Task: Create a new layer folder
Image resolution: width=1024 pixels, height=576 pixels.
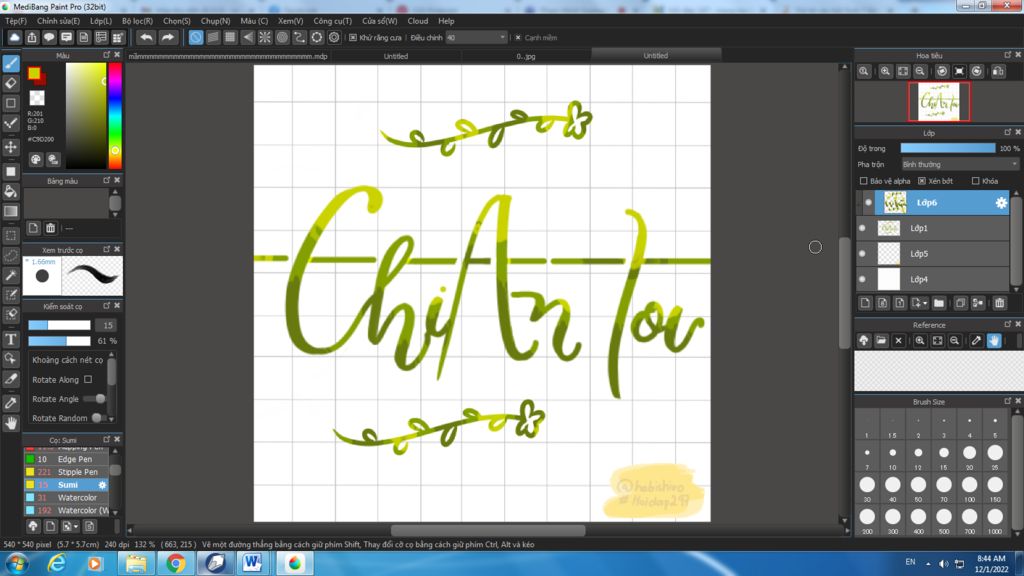Action: pos(938,303)
